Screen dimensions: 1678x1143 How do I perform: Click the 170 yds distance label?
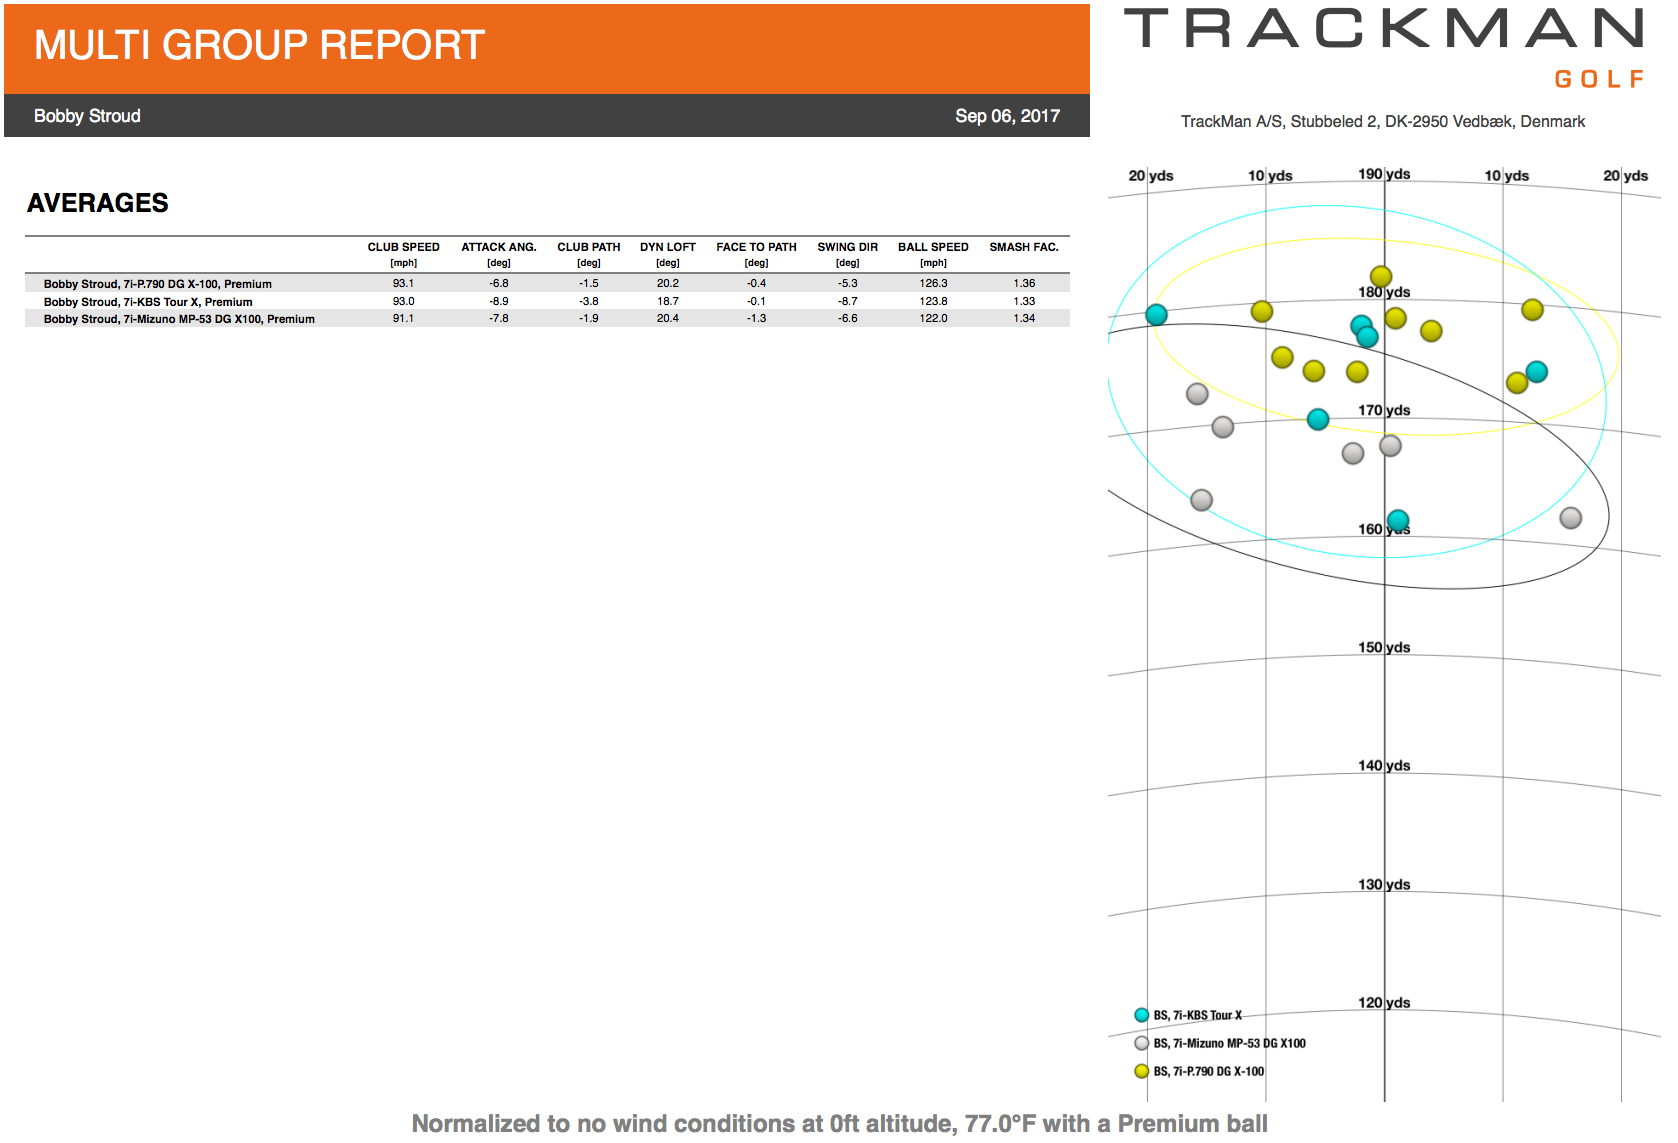tap(1384, 411)
